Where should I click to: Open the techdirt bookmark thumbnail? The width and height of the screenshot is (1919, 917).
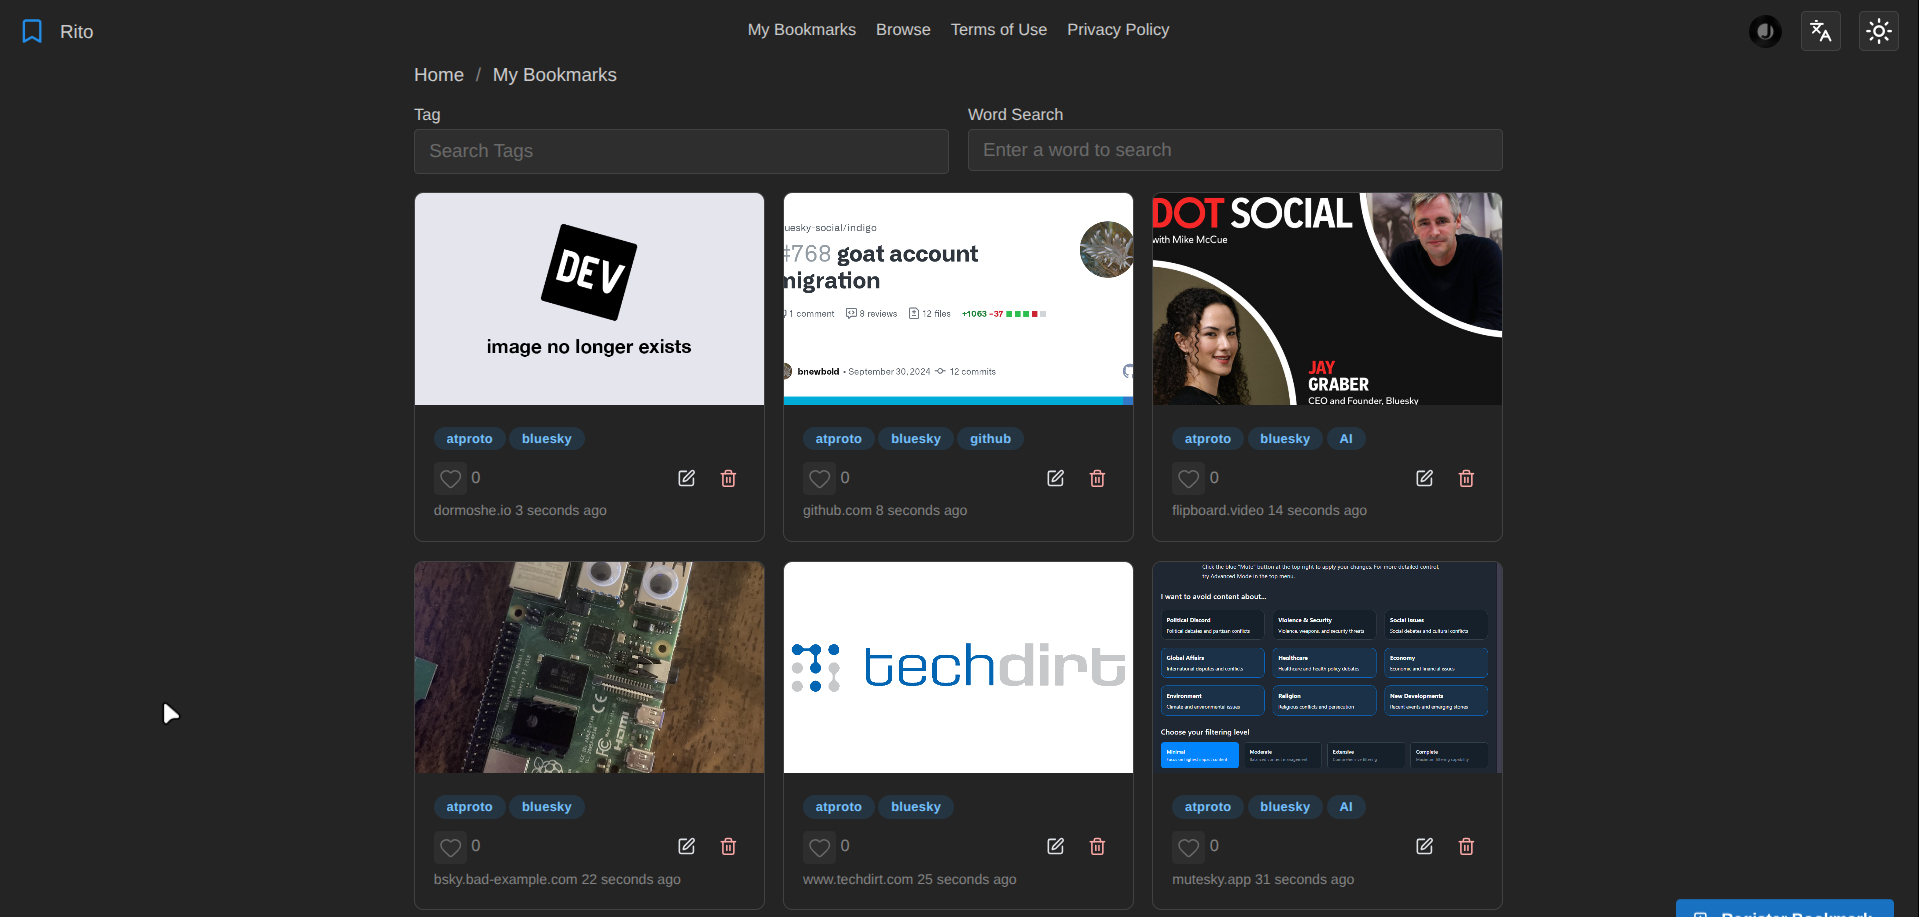958,667
